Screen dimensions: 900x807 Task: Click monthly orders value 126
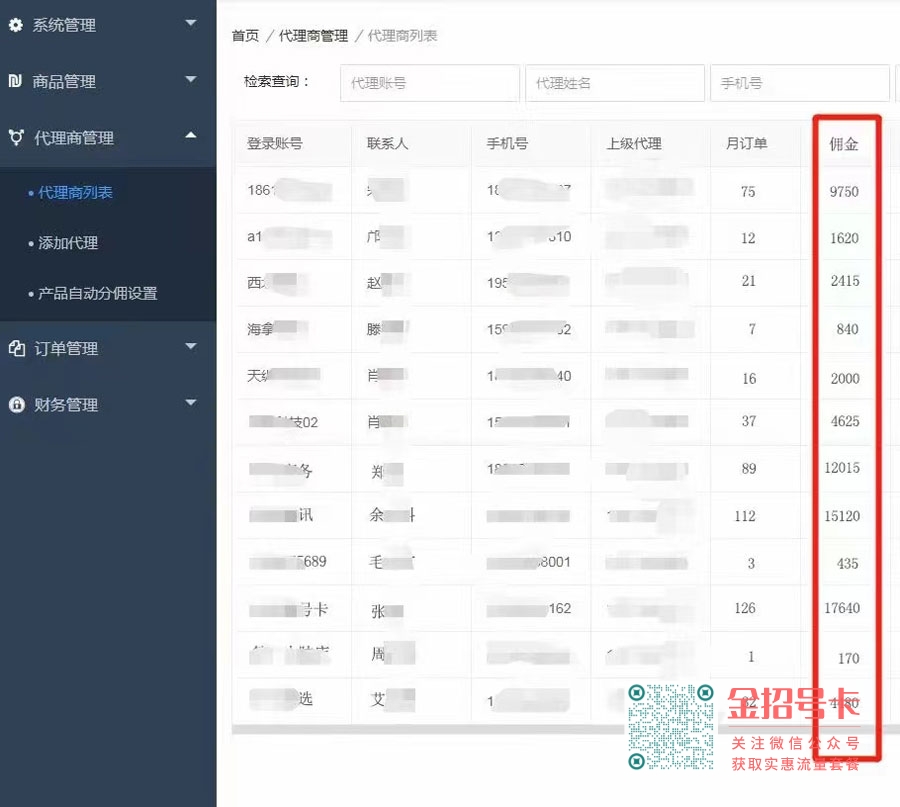pyautogui.click(x=745, y=608)
